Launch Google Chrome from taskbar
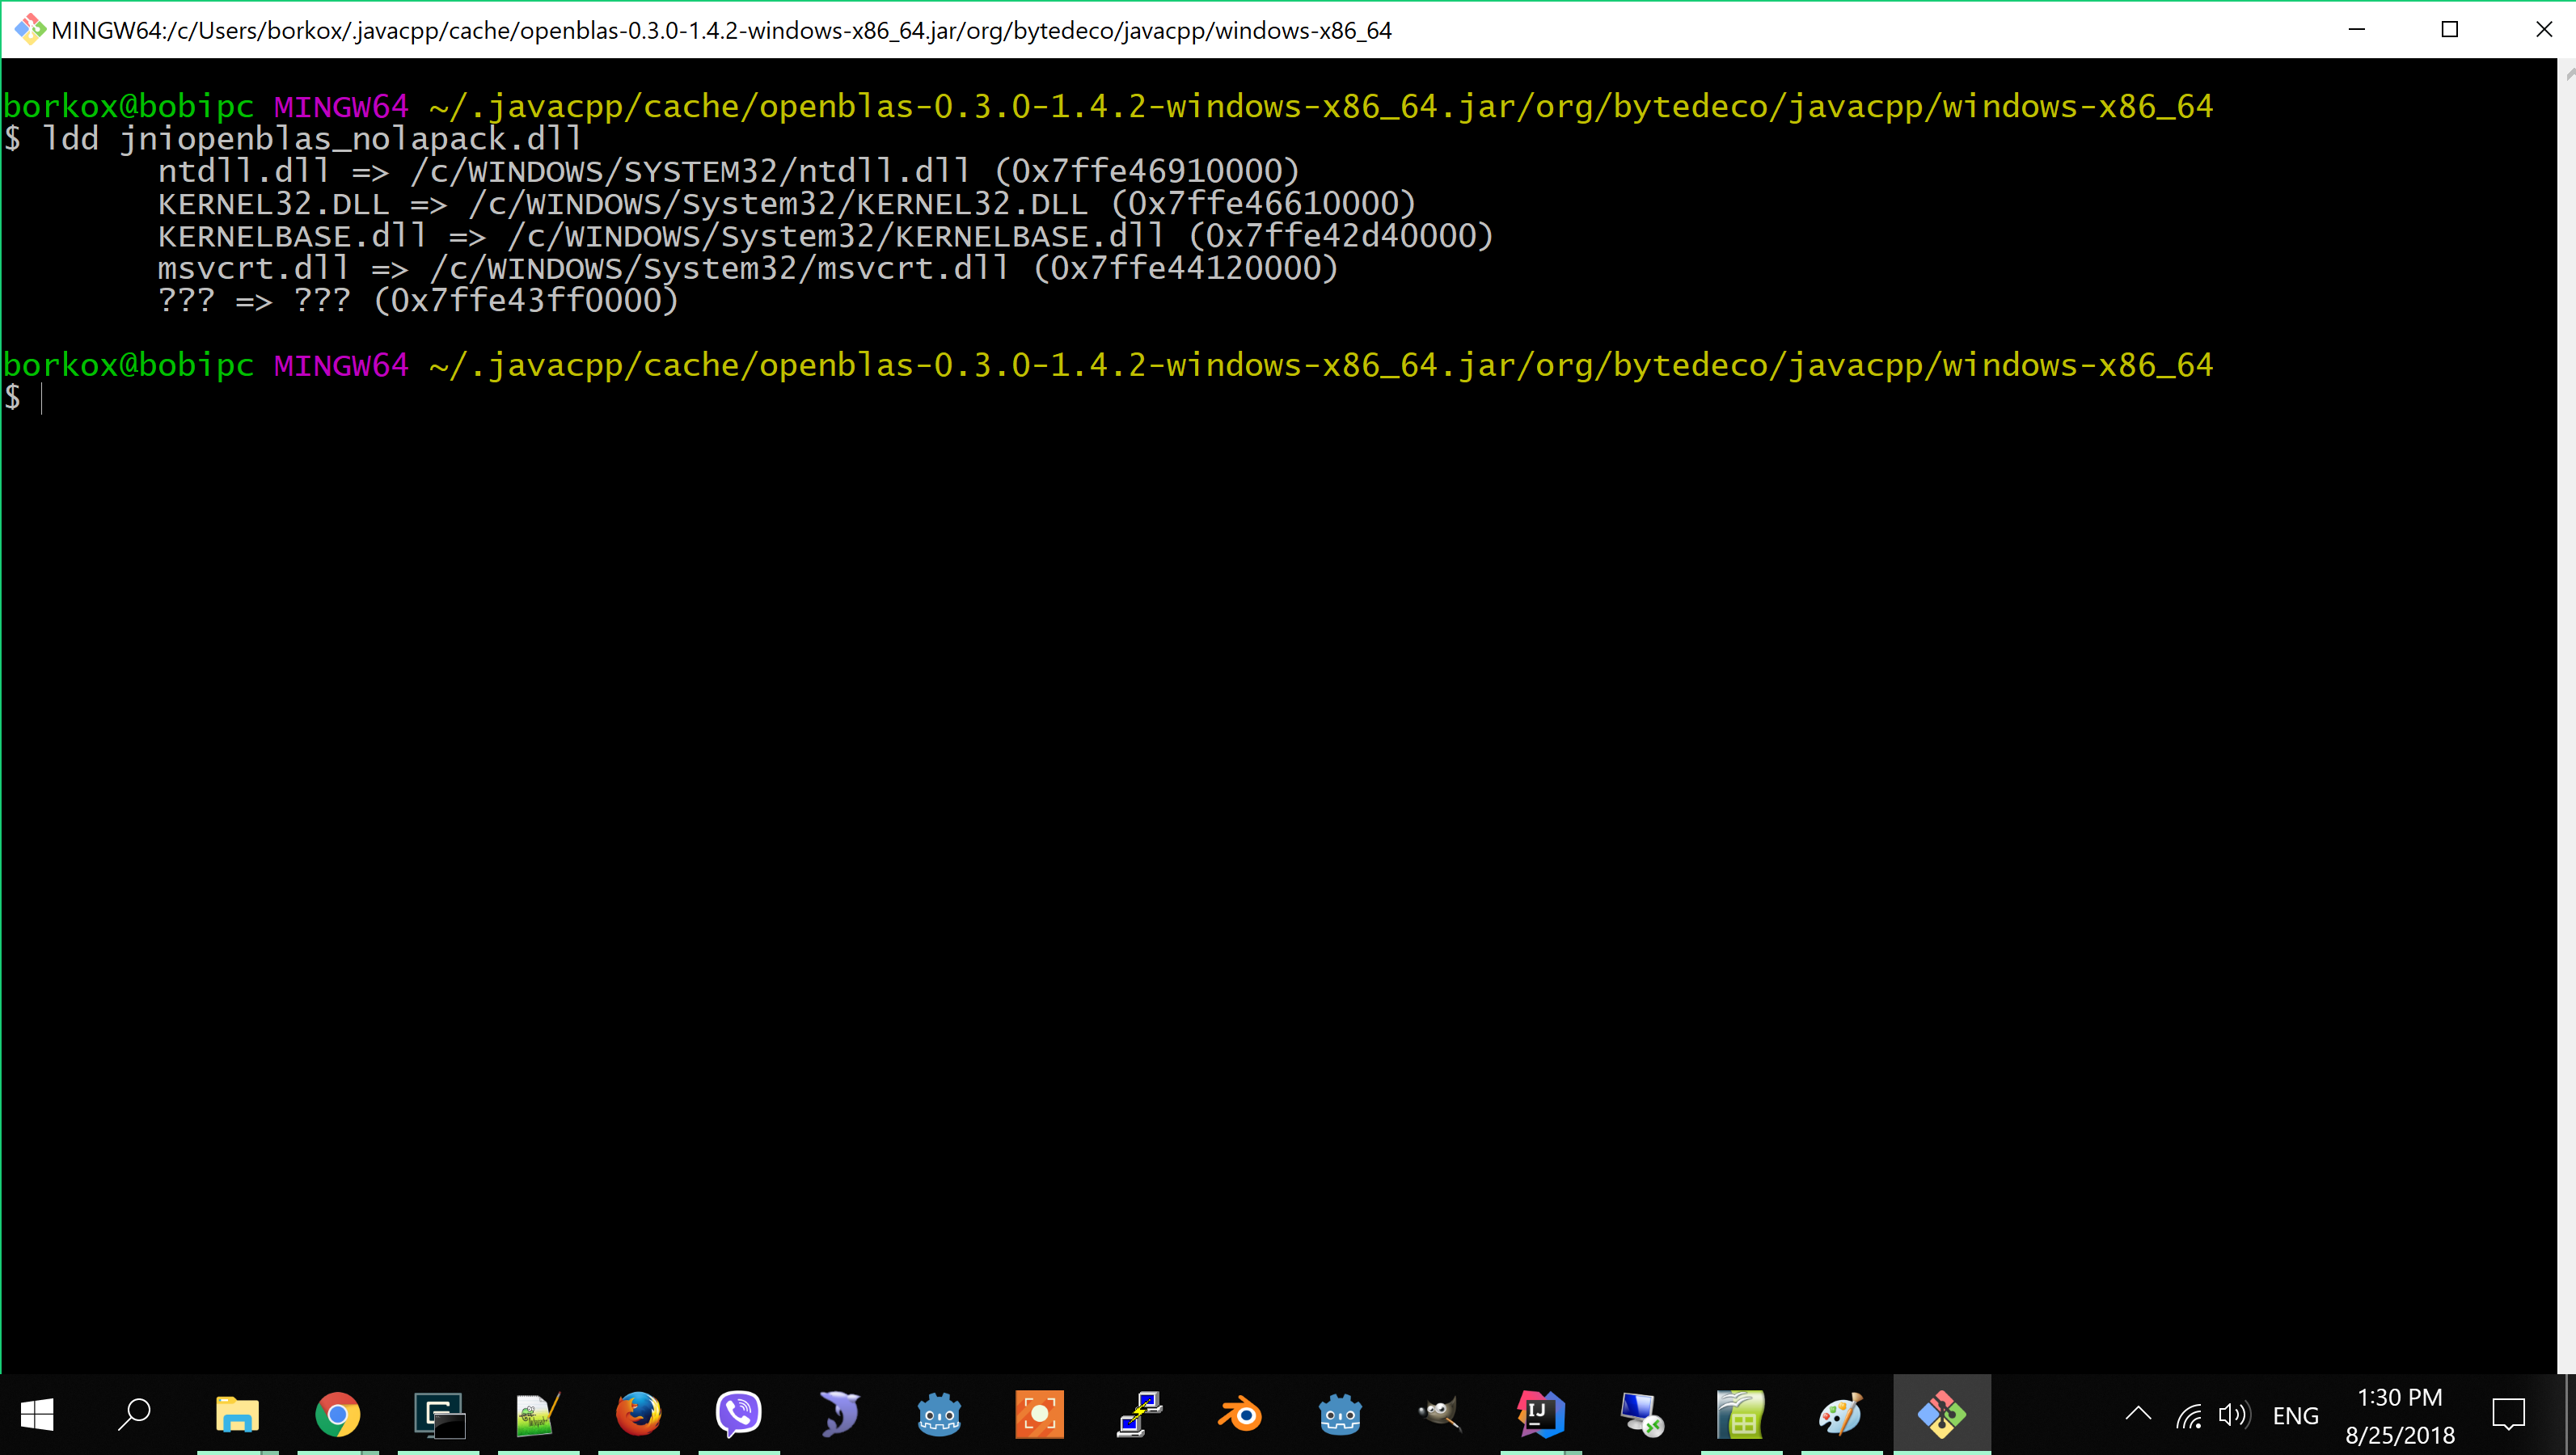 [337, 1414]
